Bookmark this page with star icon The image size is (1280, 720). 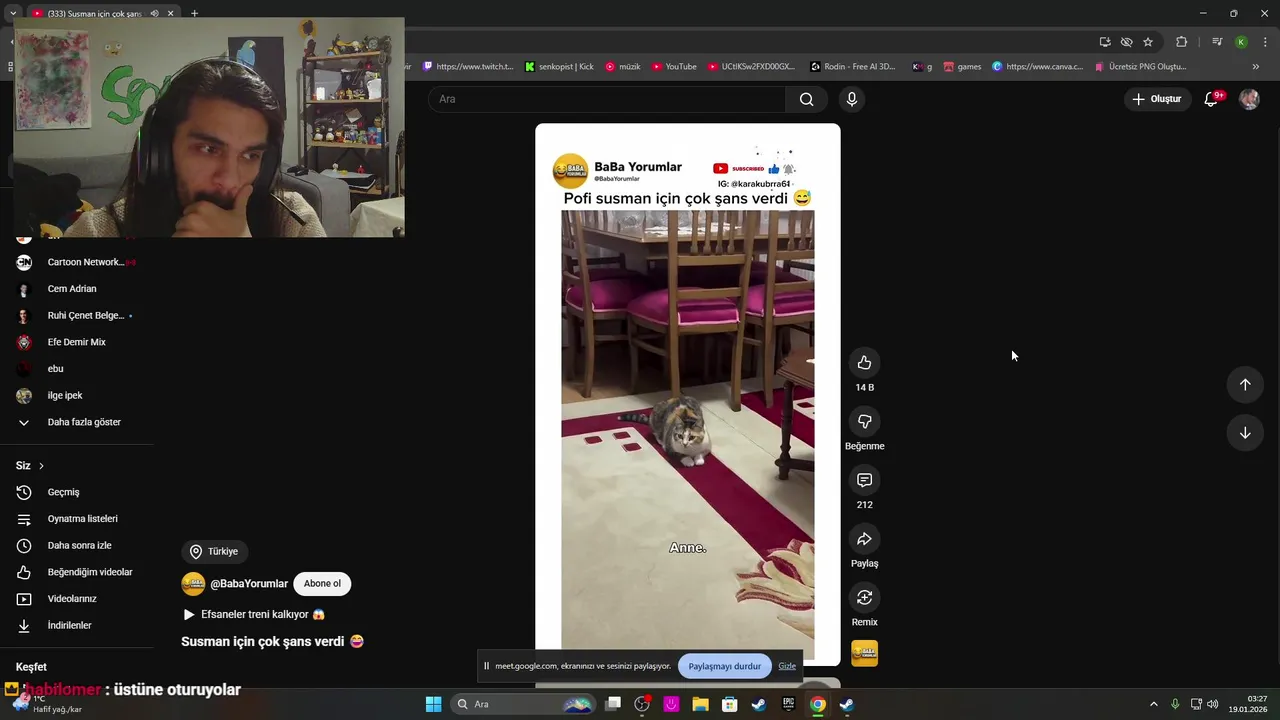tap(1148, 42)
